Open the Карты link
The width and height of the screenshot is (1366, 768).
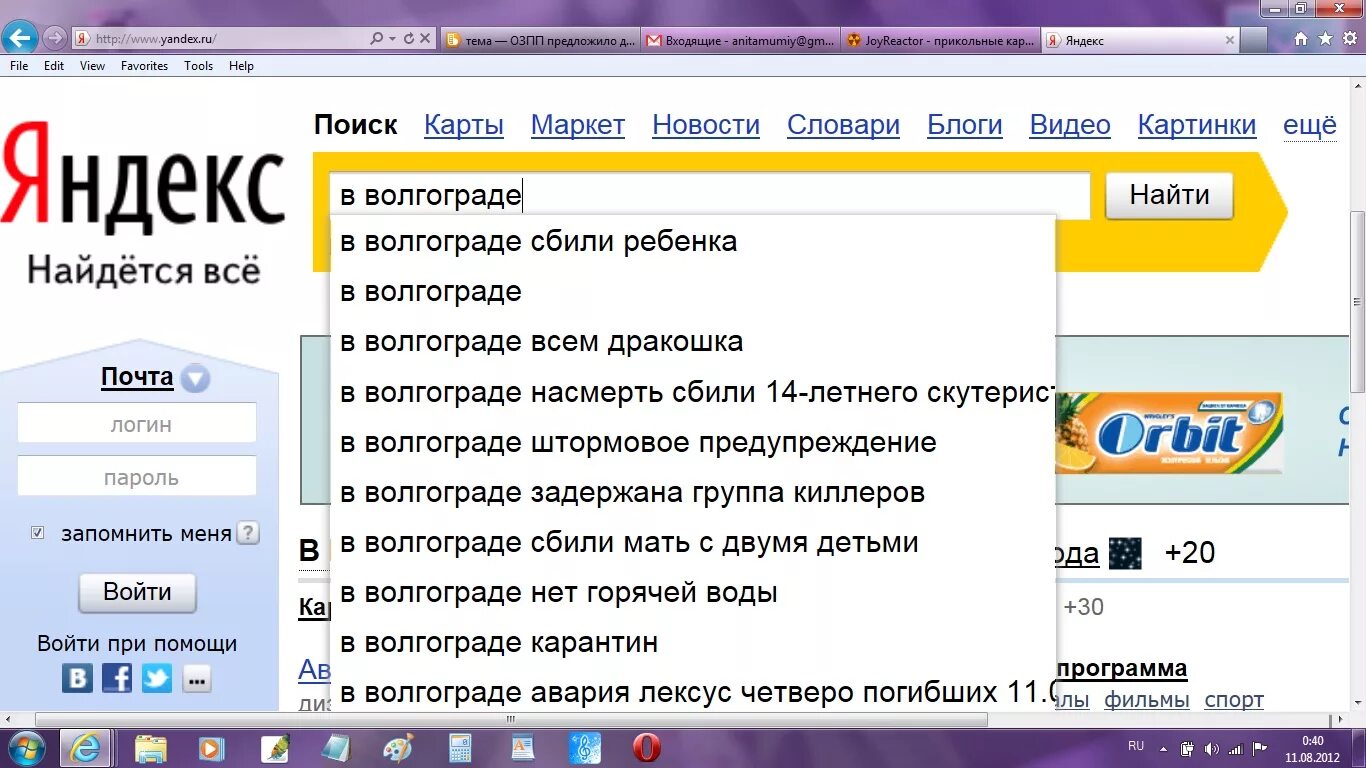click(x=464, y=125)
